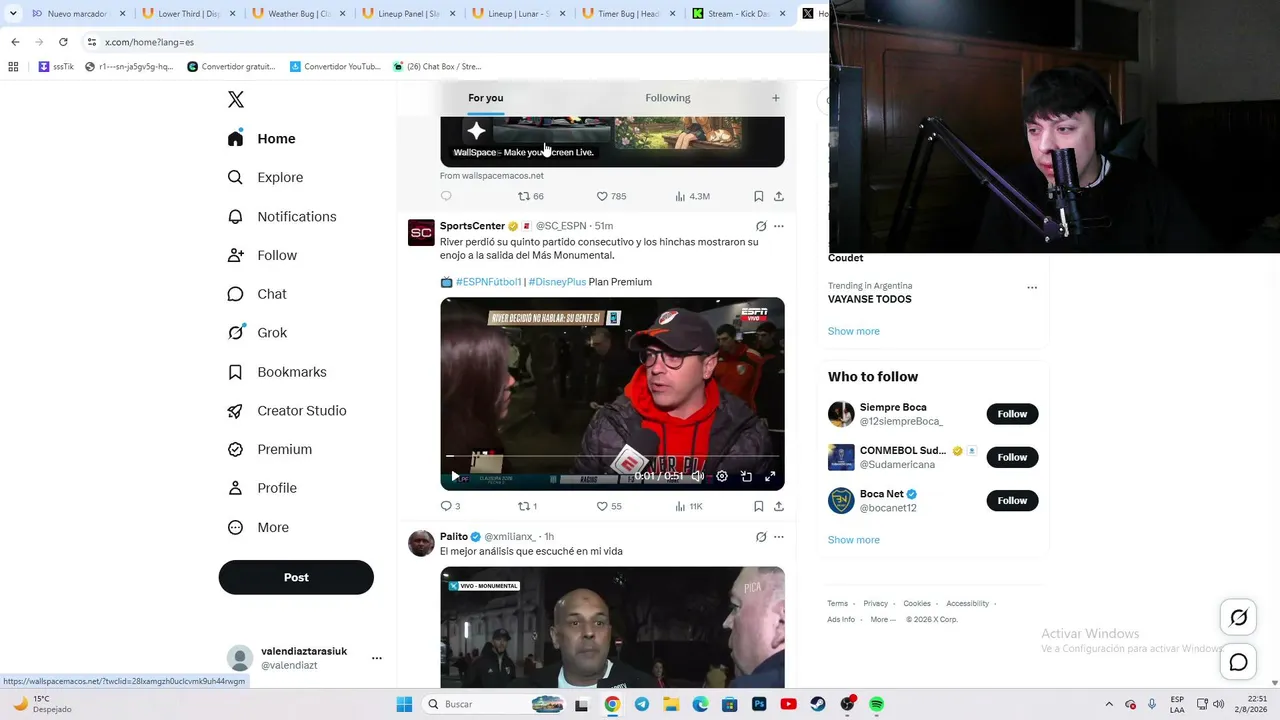1280x720 pixels.
Task: Open more options for Palito's post
Action: coord(779,537)
